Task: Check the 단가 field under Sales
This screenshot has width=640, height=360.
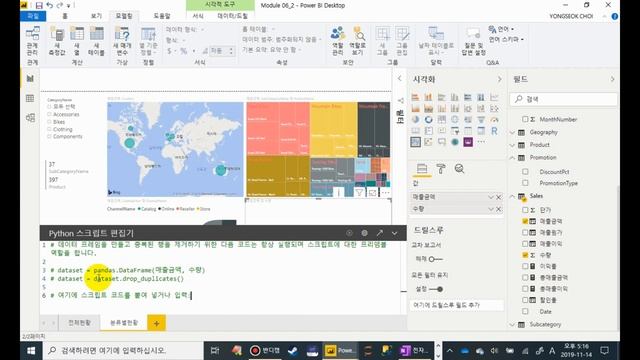Action: [525, 210]
